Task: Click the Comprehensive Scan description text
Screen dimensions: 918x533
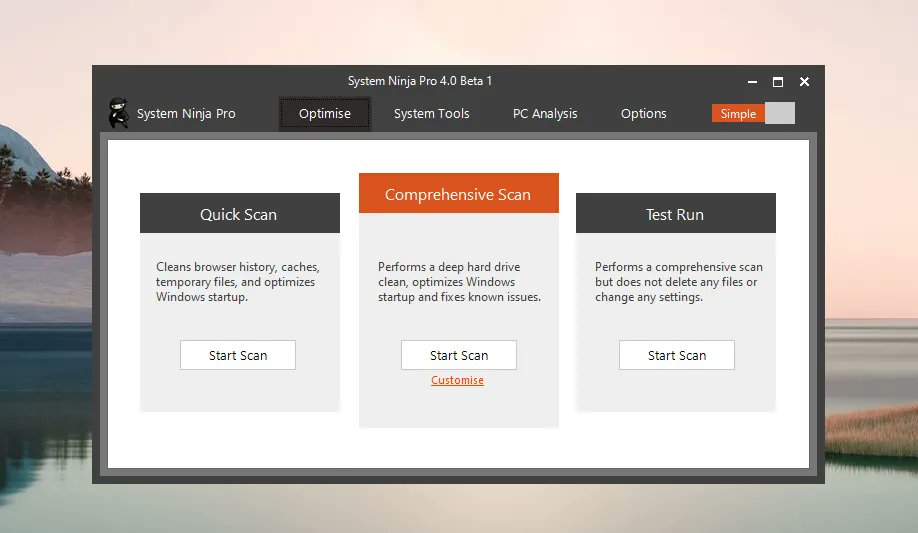Action: tap(460, 282)
